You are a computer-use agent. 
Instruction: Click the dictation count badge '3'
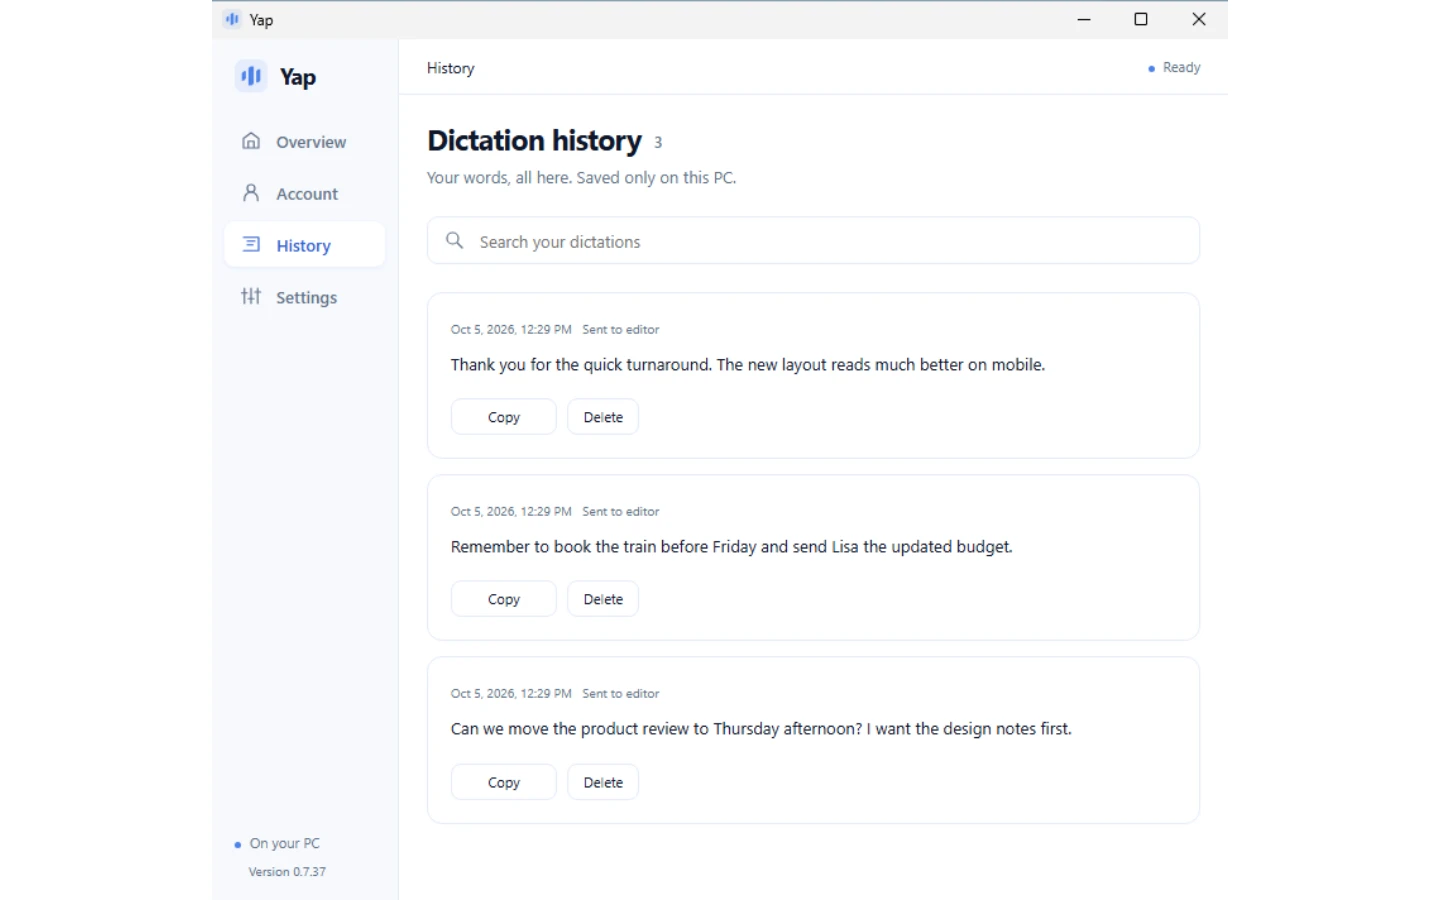658,143
